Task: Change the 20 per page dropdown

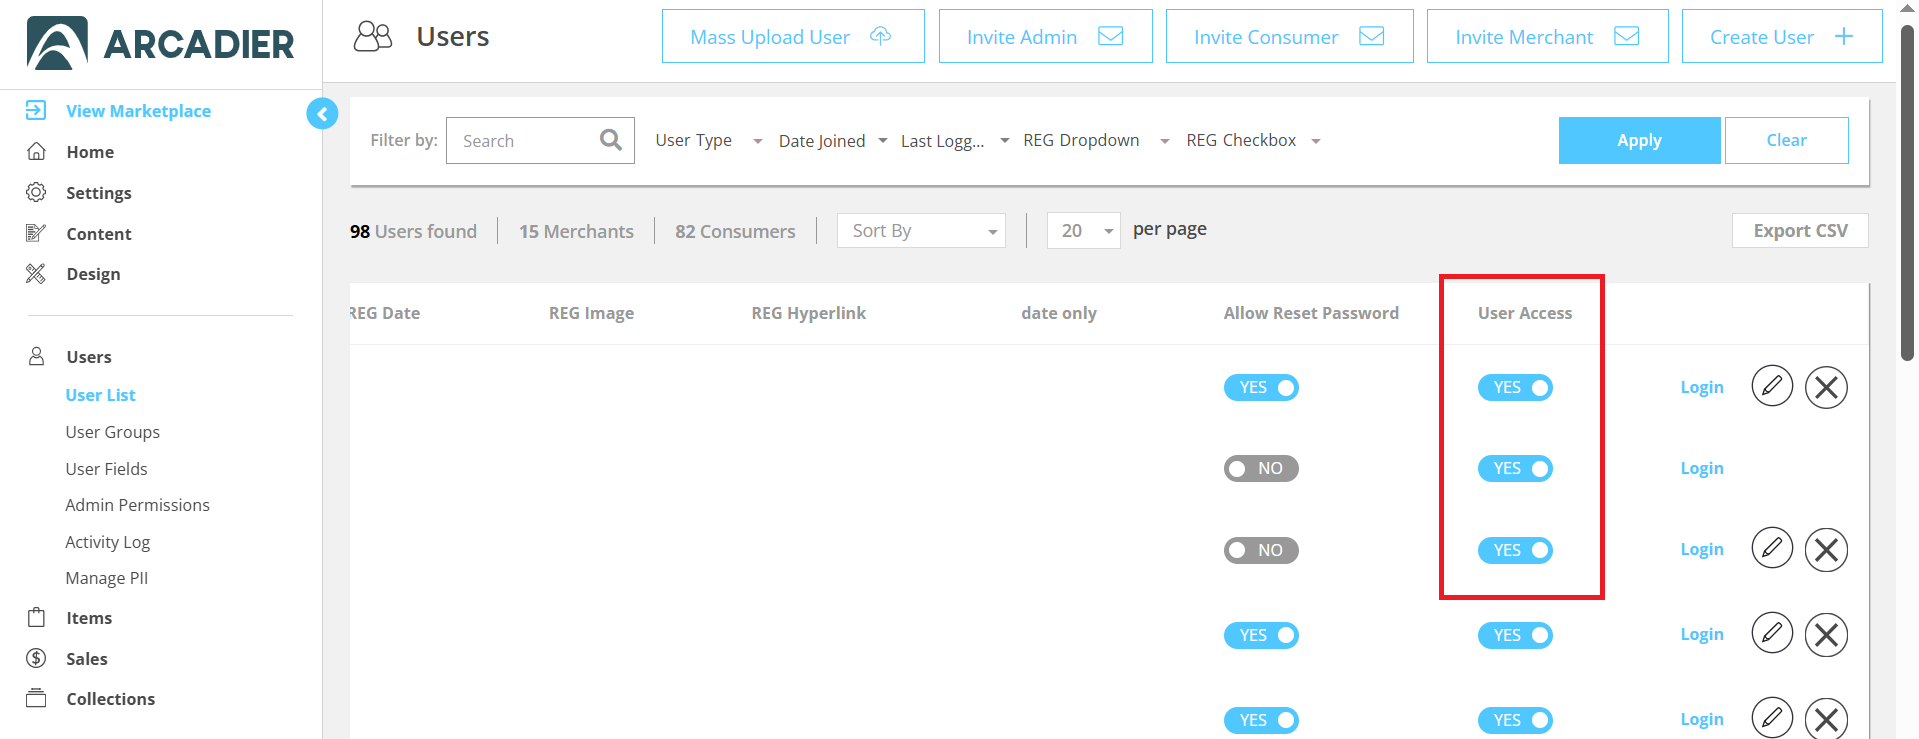Action: 1083,230
